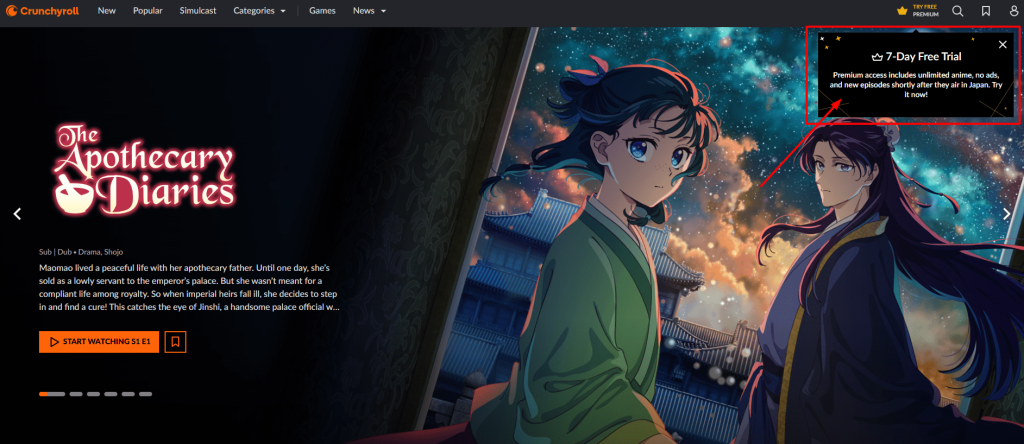Expand the News dropdown

(369, 11)
